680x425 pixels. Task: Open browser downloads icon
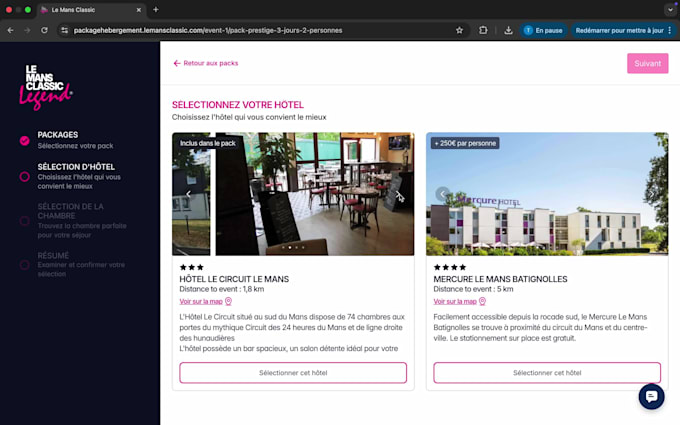[508, 30]
